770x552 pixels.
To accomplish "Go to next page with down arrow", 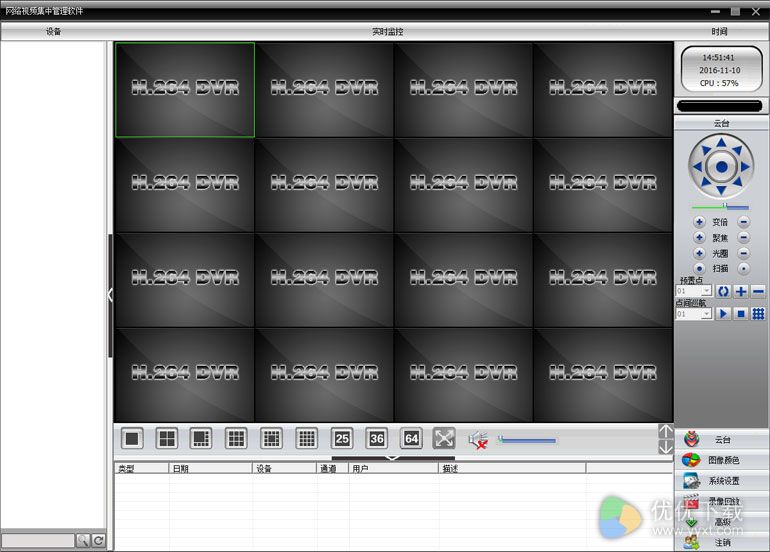I will 665,447.
